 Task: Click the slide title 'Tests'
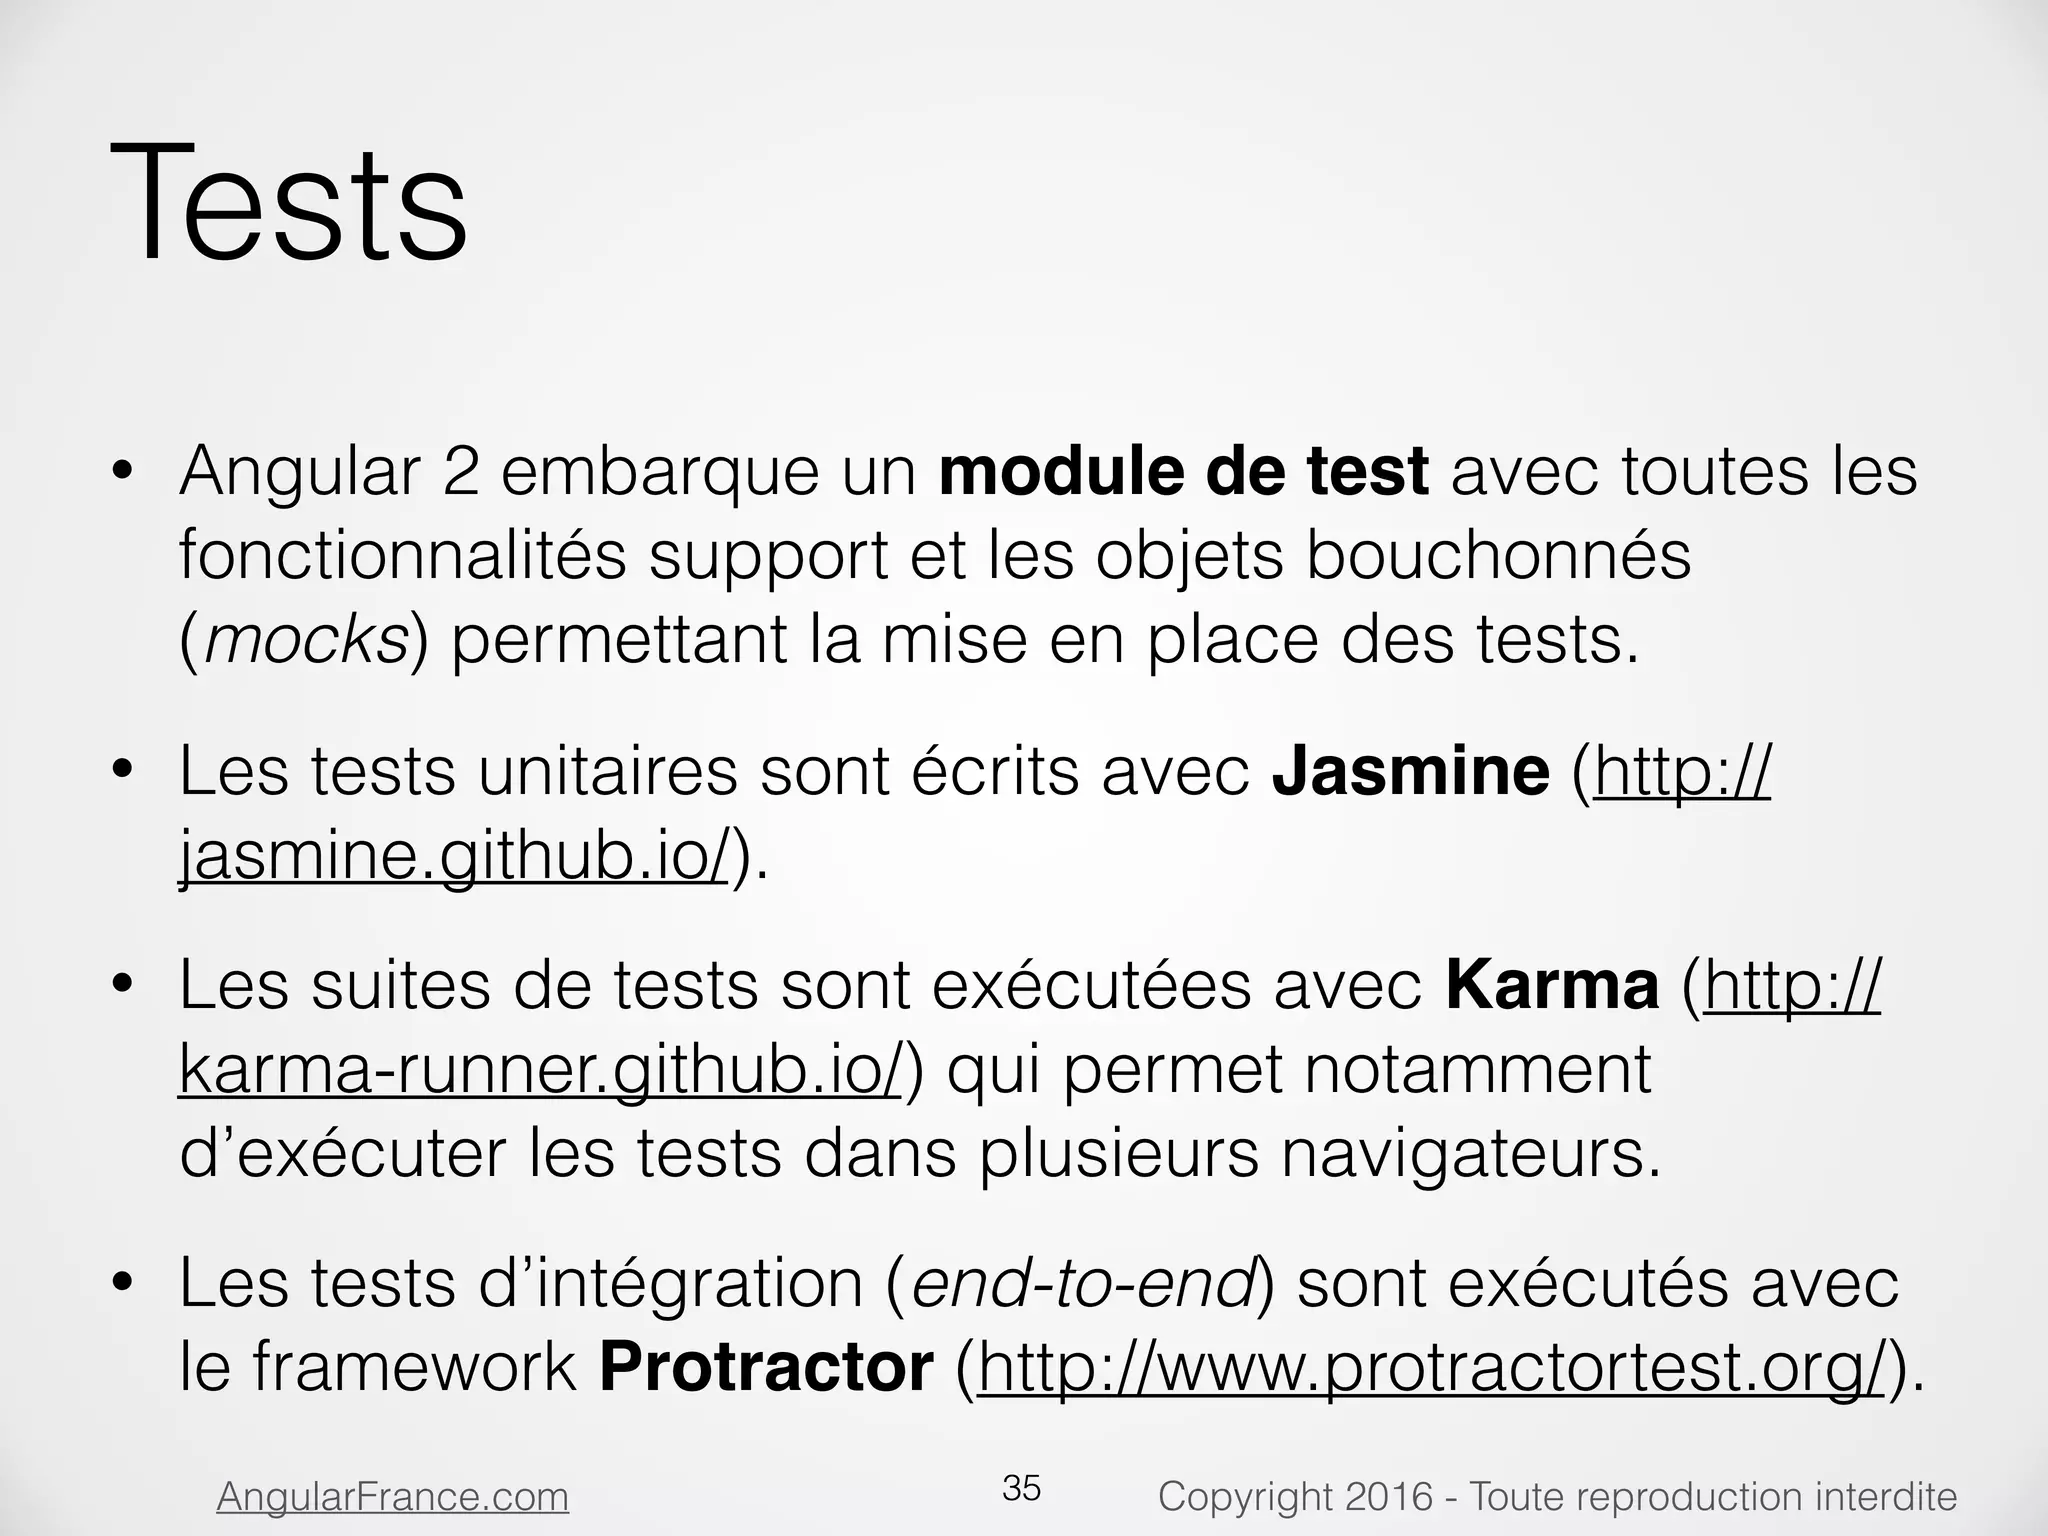tap(288, 202)
